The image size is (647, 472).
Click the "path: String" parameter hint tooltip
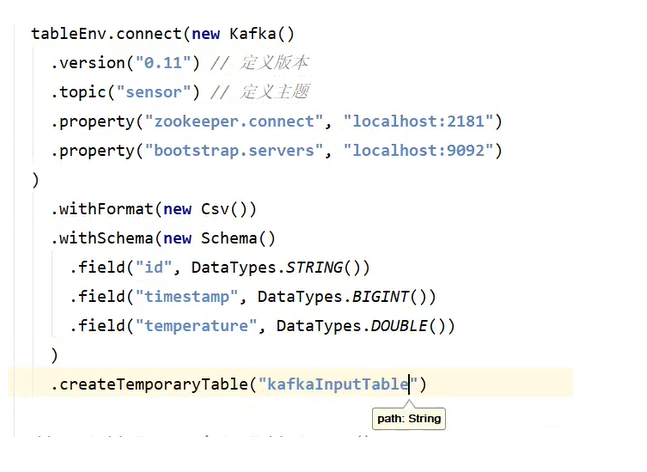tap(409, 418)
